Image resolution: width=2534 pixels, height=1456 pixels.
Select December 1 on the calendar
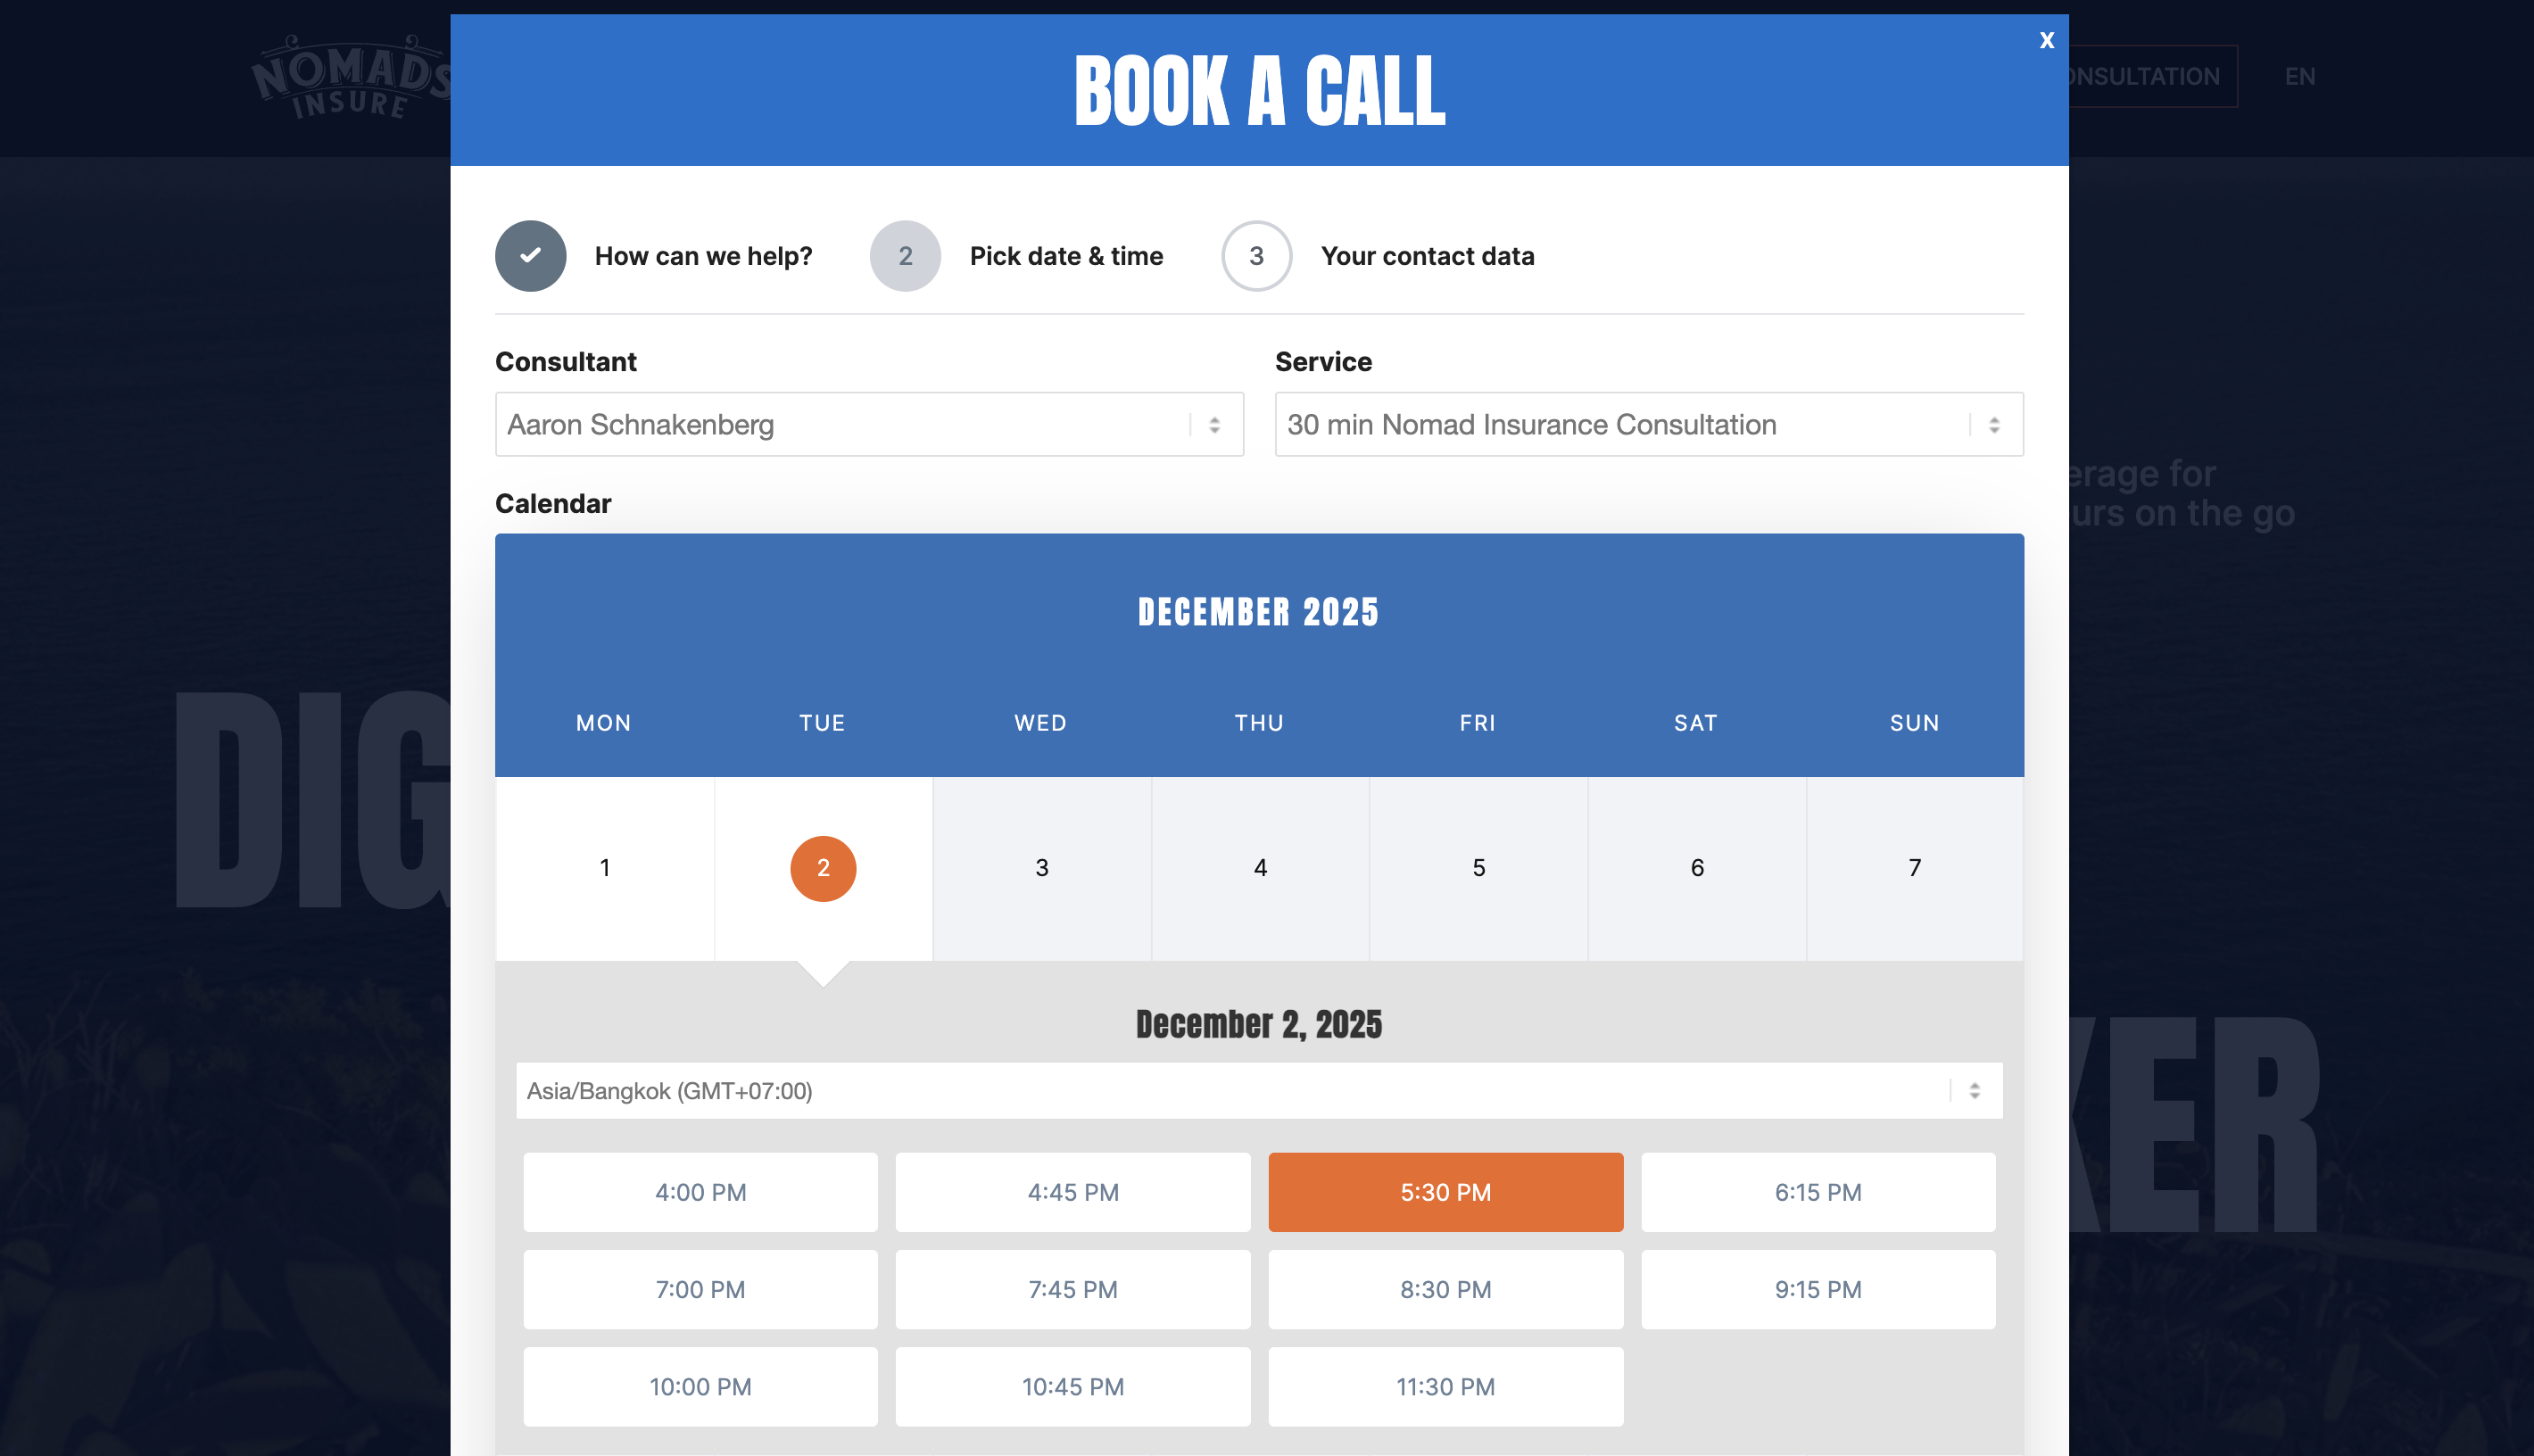(605, 868)
